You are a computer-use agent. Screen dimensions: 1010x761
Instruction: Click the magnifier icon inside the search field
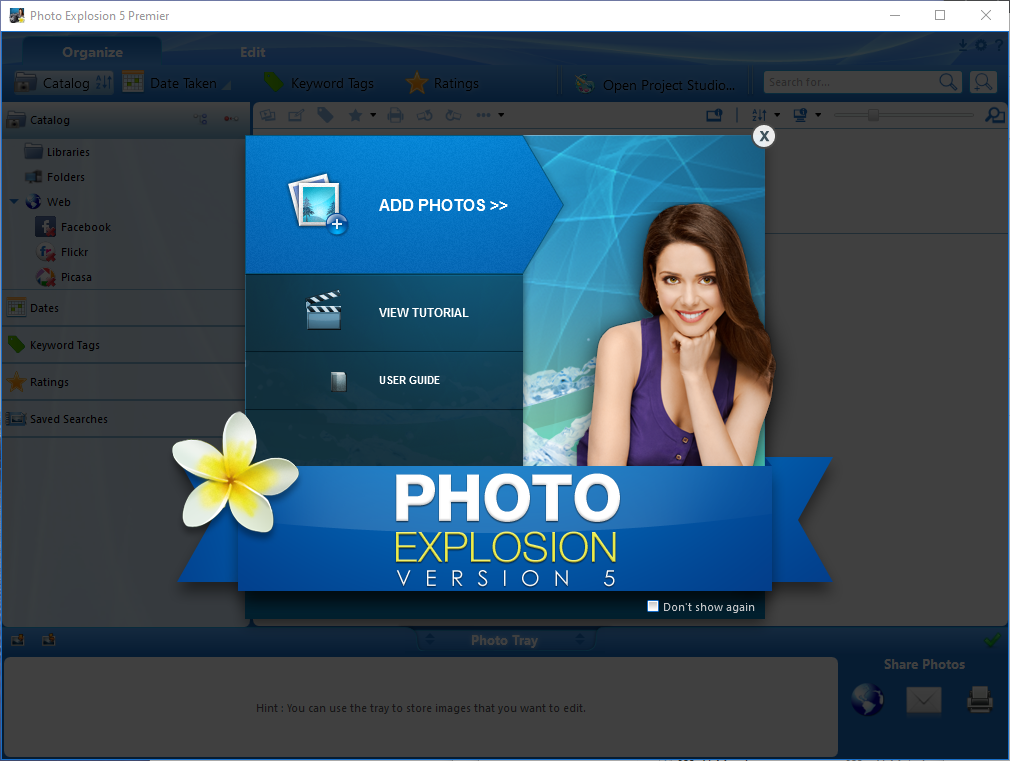[x=948, y=82]
